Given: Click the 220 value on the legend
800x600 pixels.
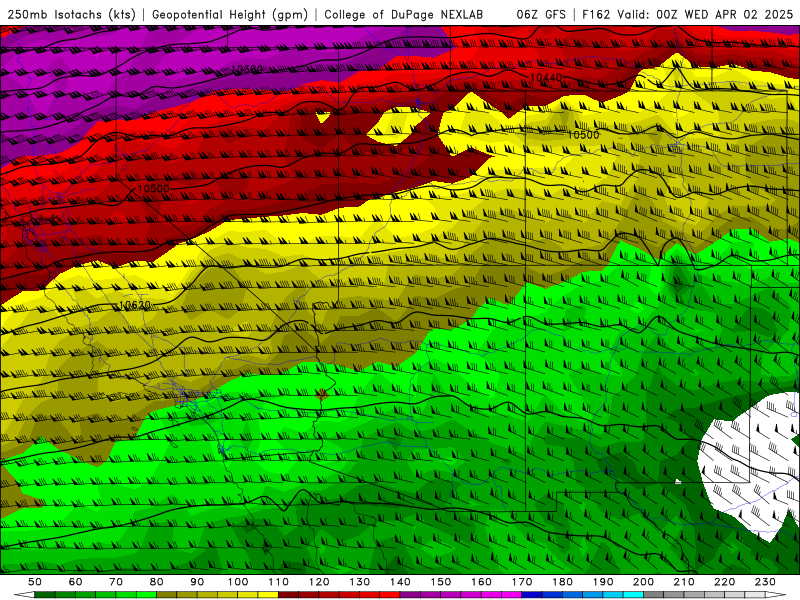Looking at the screenshot, I should click(724, 582).
